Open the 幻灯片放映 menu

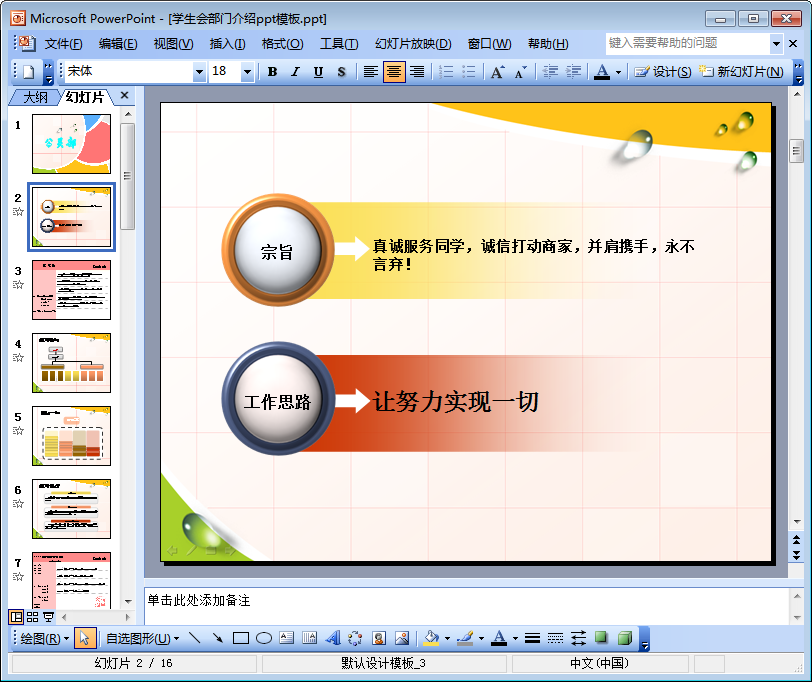point(413,44)
